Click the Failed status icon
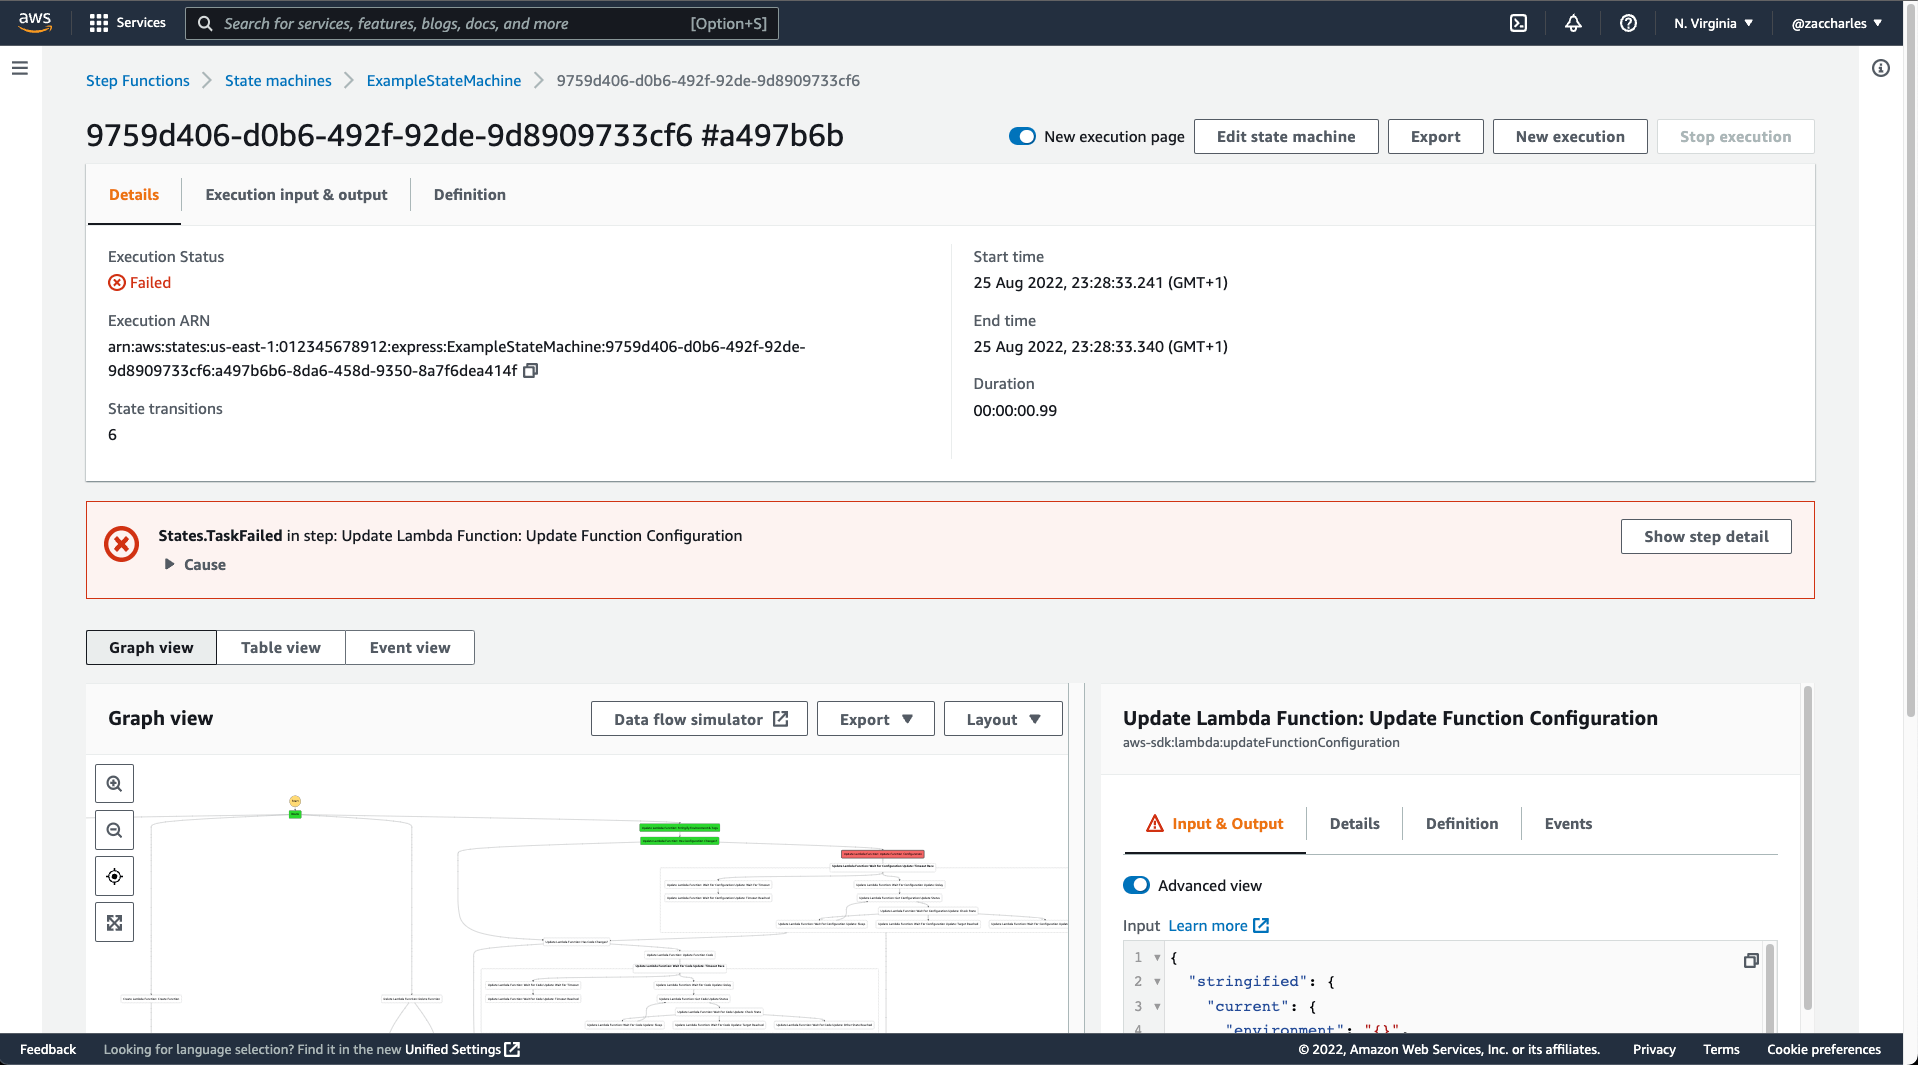This screenshot has height=1065, width=1918. 117,283
